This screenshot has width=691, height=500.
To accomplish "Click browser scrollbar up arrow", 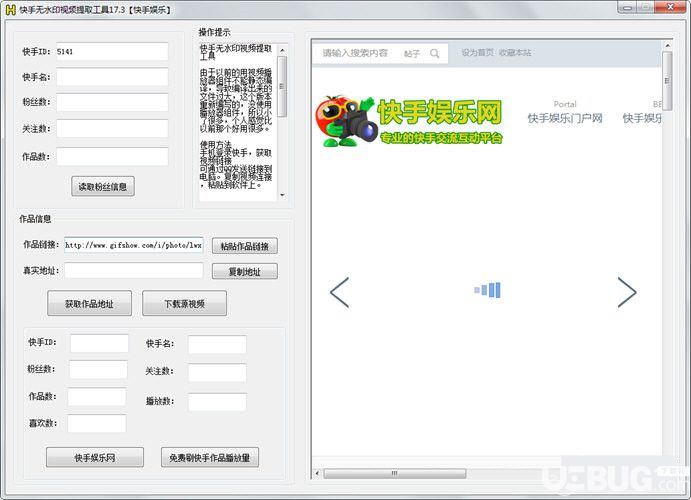I will [667, 45].
